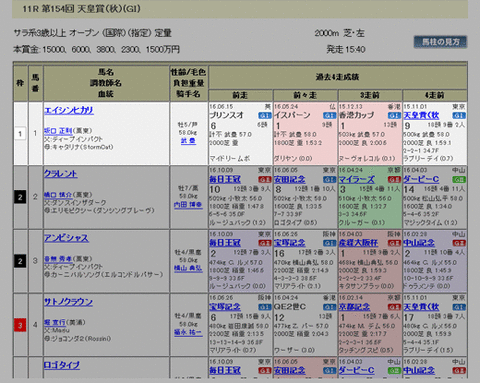Open 中山記念 race in アンビシャス row
480x383 pixels.
[419, 243]
